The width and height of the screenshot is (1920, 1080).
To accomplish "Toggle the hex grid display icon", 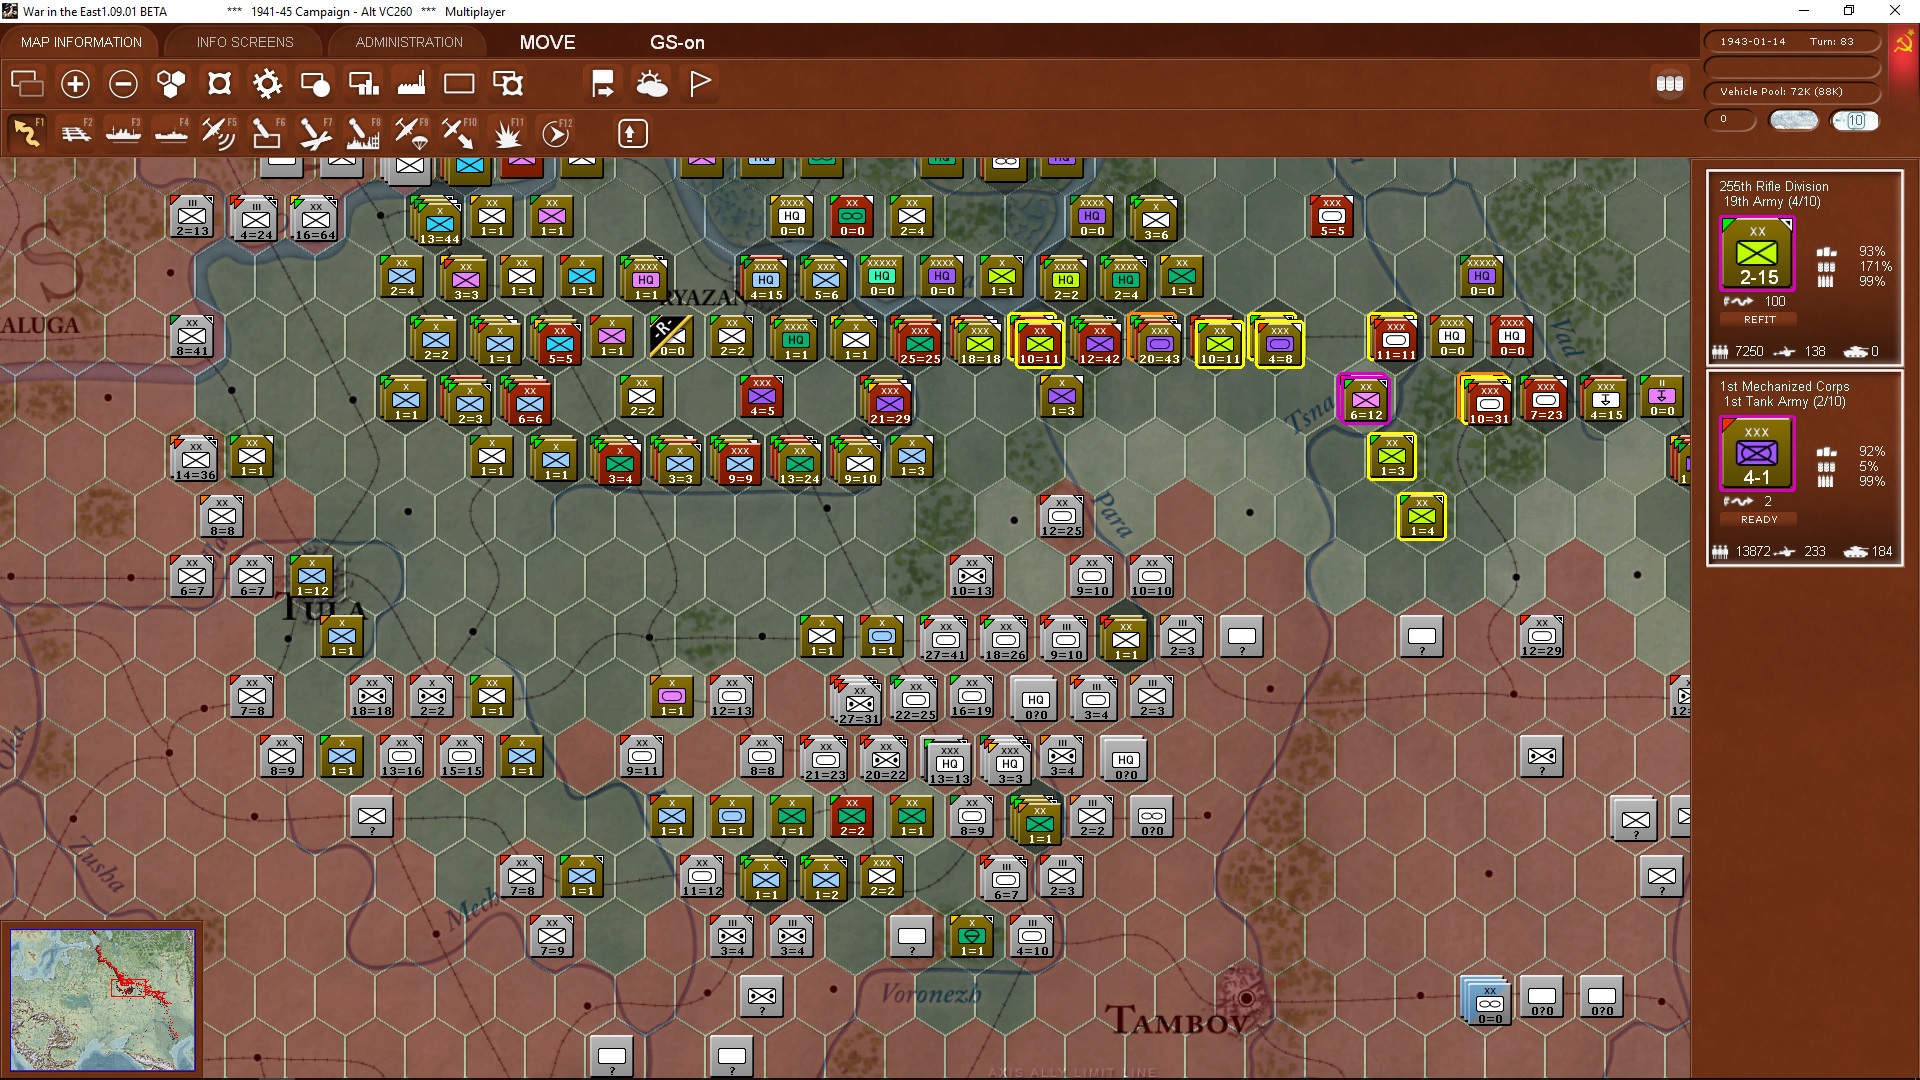I will click(171, 84).
